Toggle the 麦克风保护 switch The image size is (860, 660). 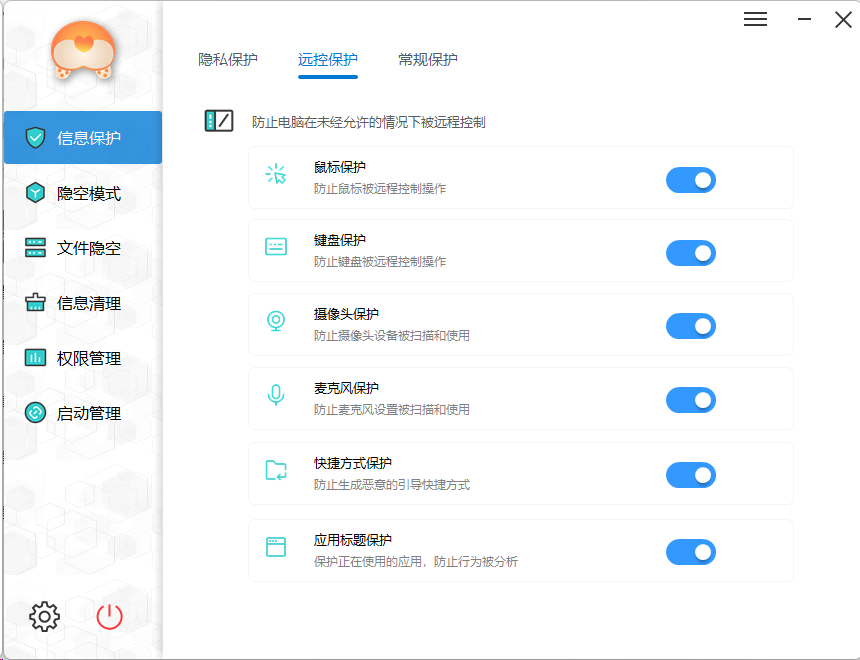tap(691, 400)
